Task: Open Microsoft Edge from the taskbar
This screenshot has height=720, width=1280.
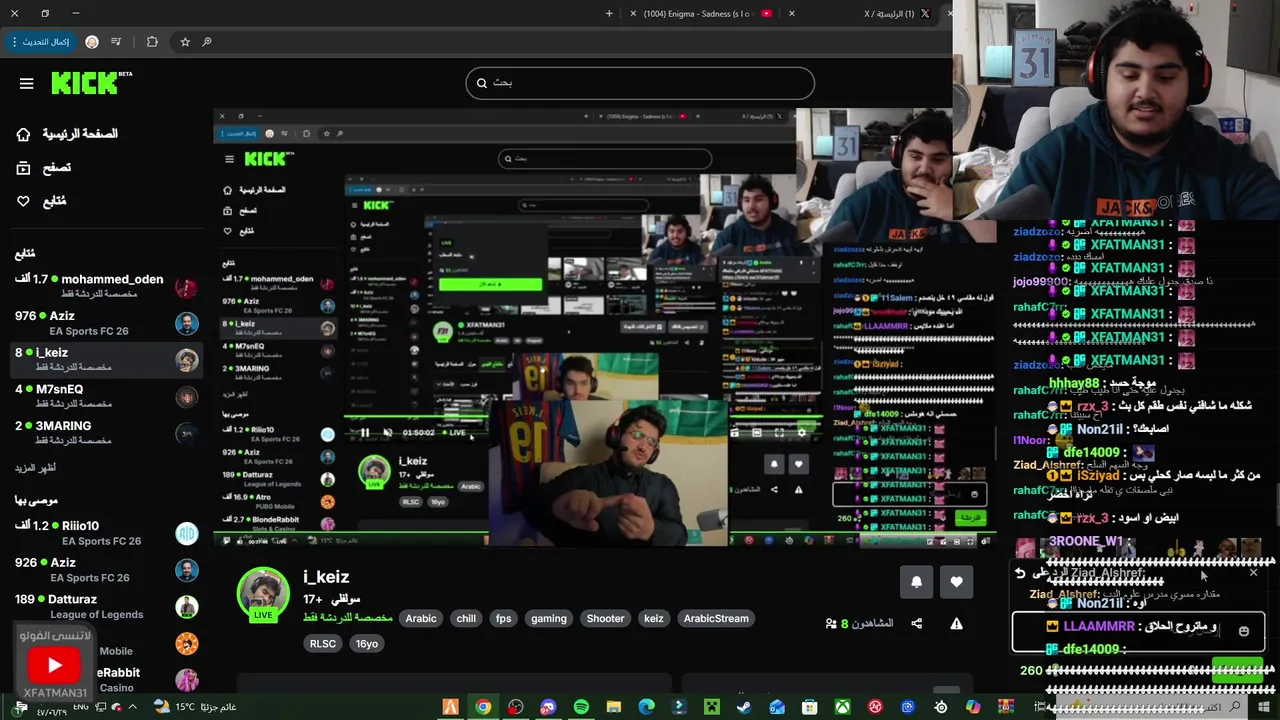Action: 647,707
